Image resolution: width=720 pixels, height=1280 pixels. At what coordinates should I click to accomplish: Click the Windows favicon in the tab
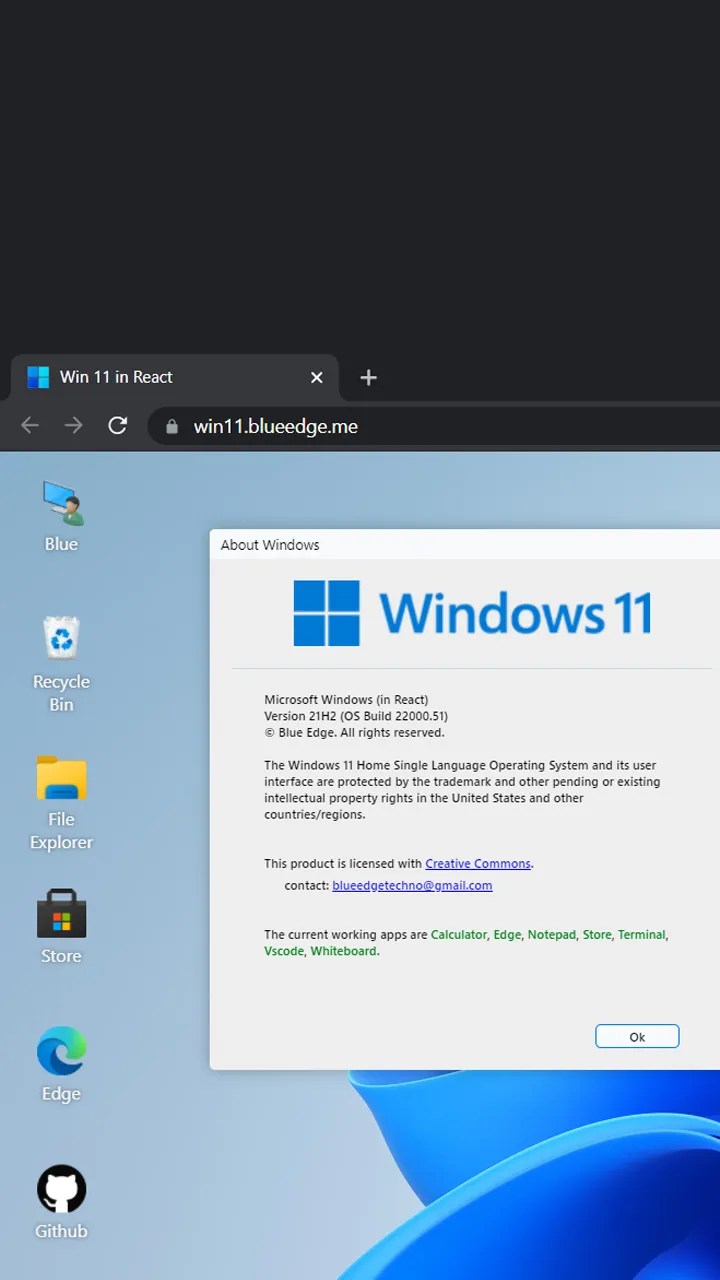38,377
